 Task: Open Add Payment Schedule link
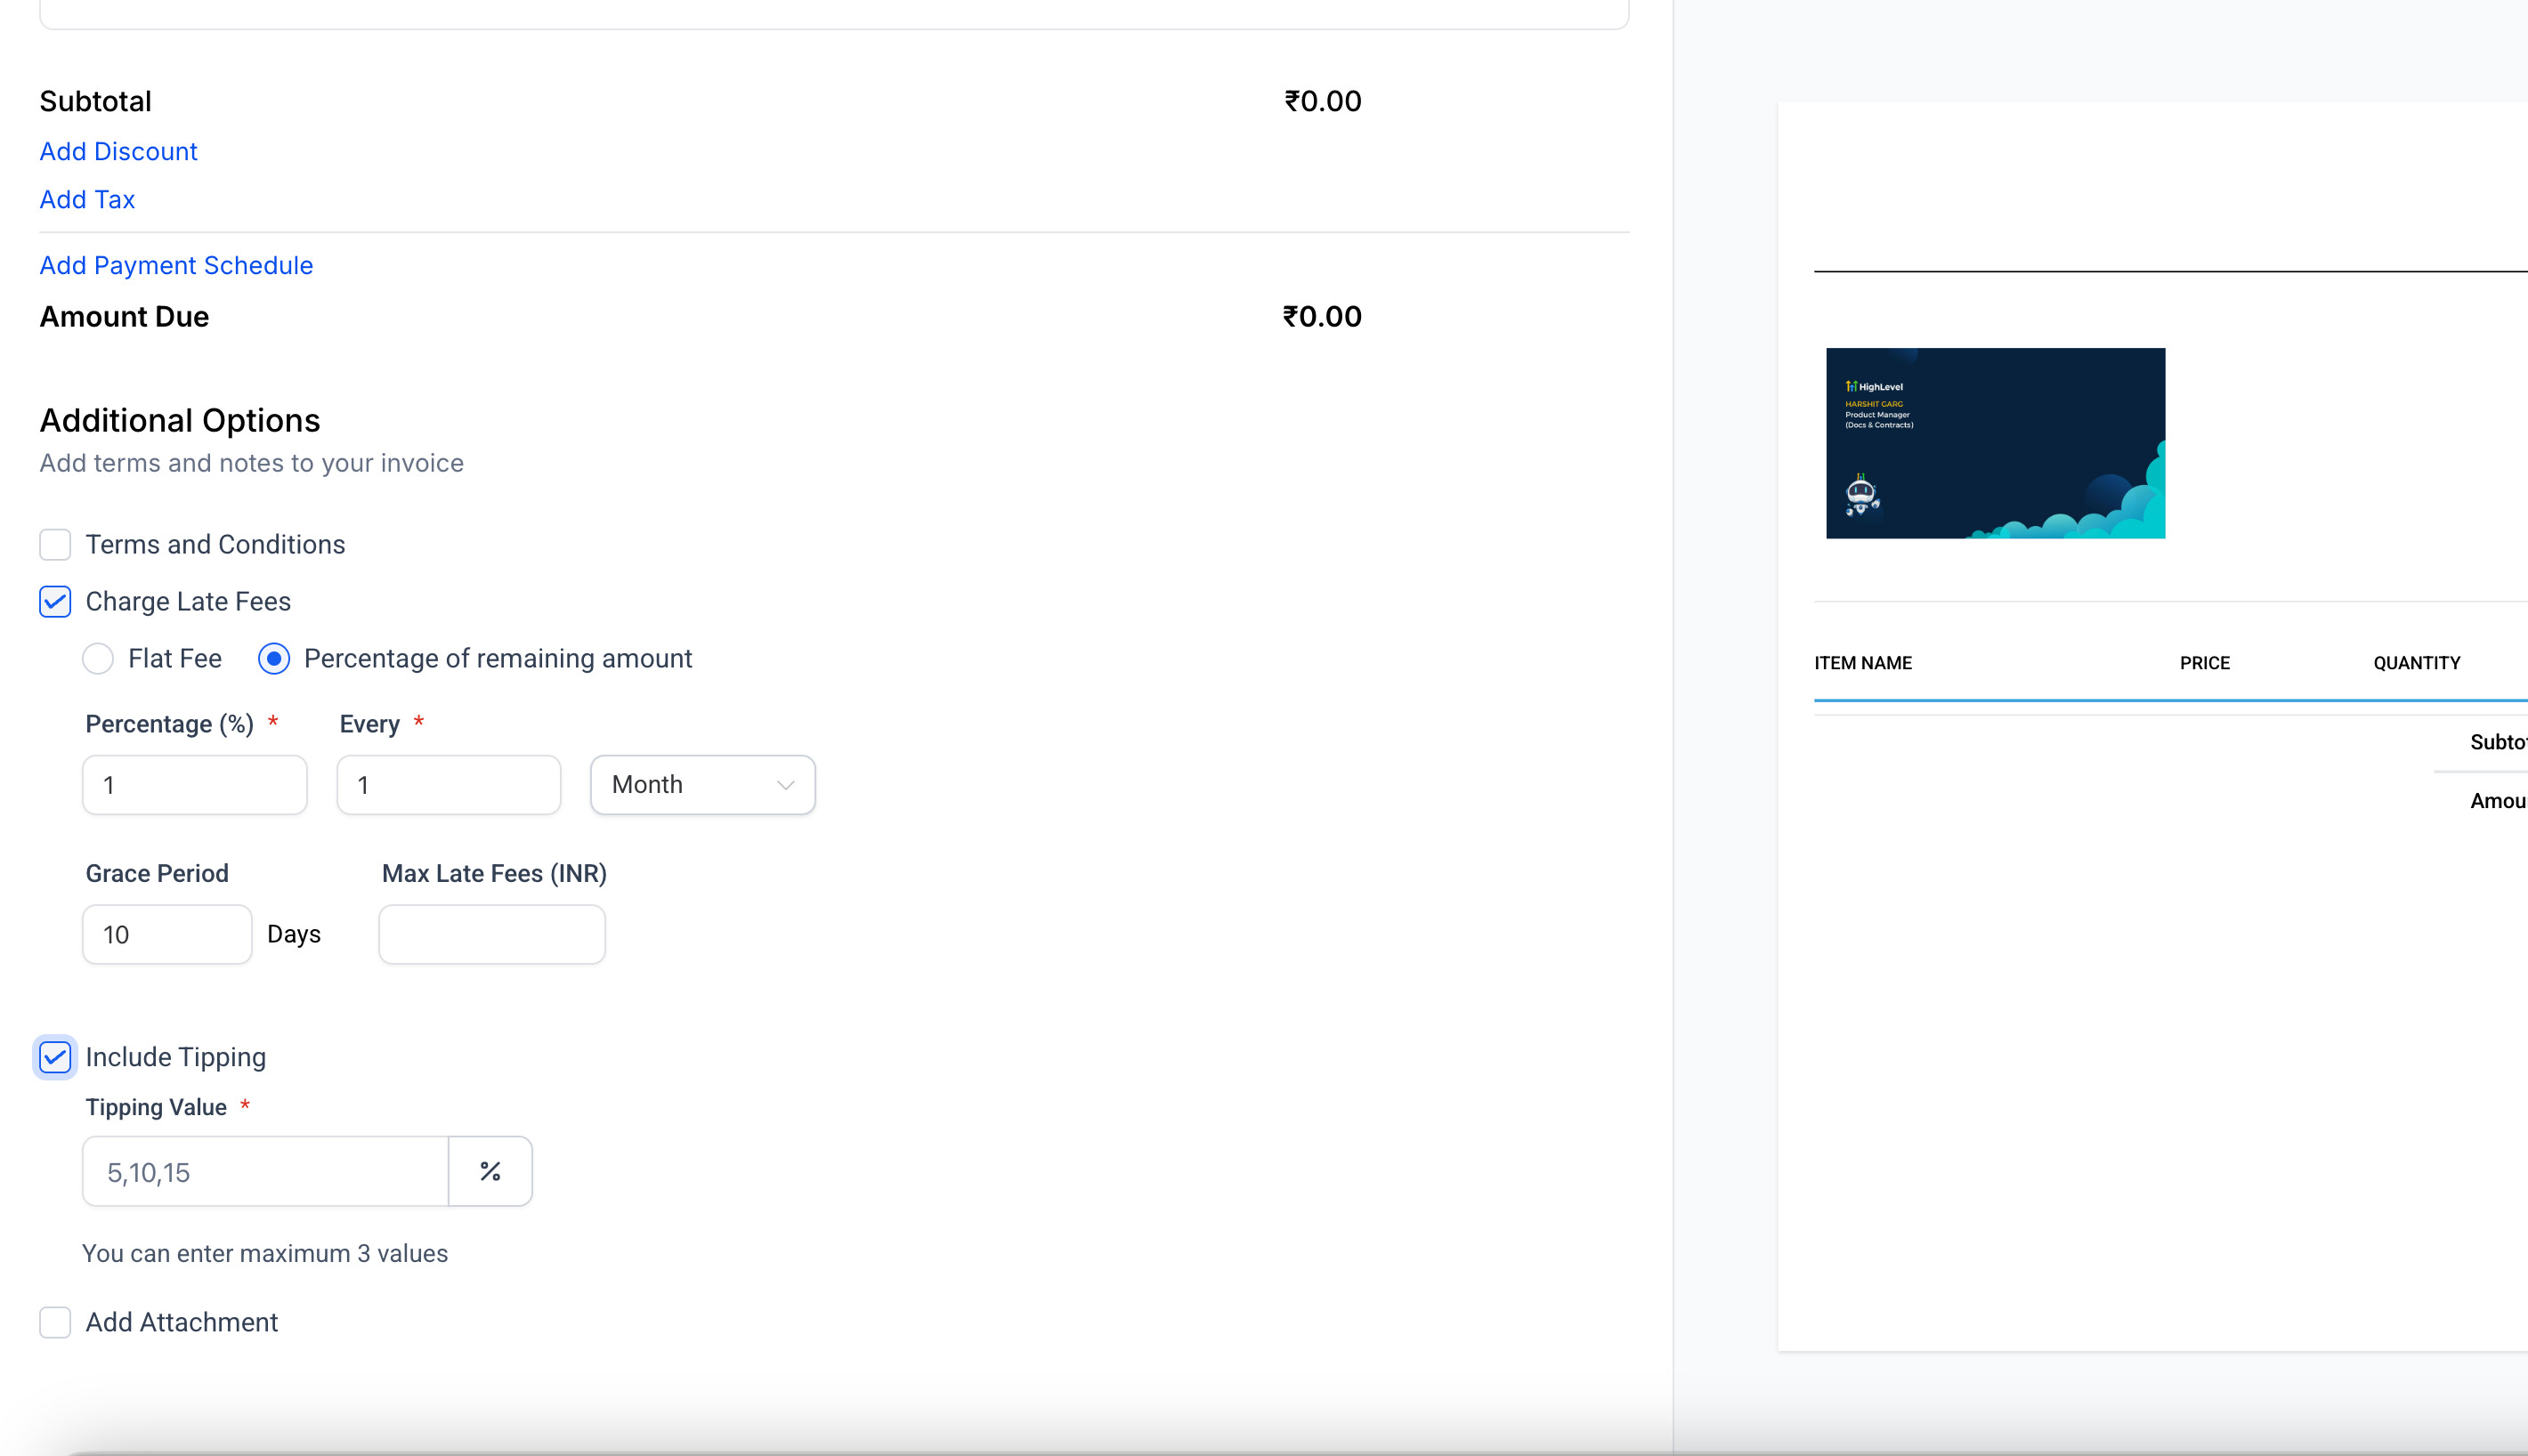tap(176, 265)
